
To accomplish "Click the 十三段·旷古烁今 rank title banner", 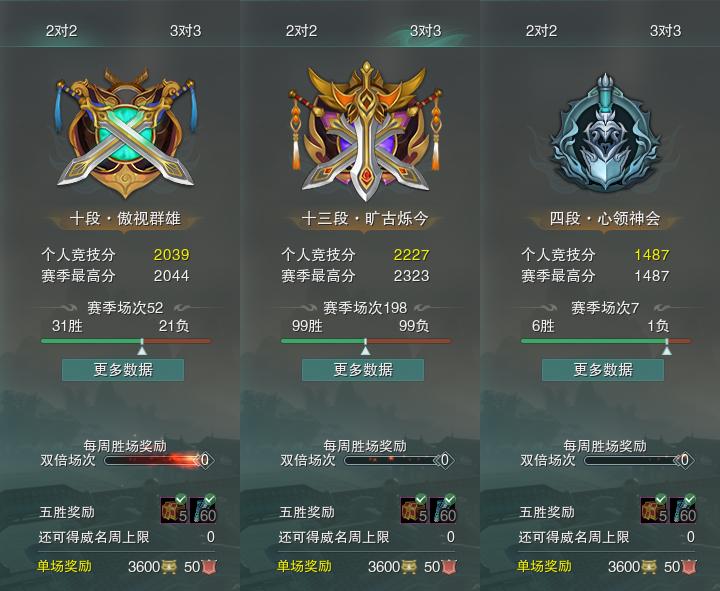I will (x=365, y=219).
